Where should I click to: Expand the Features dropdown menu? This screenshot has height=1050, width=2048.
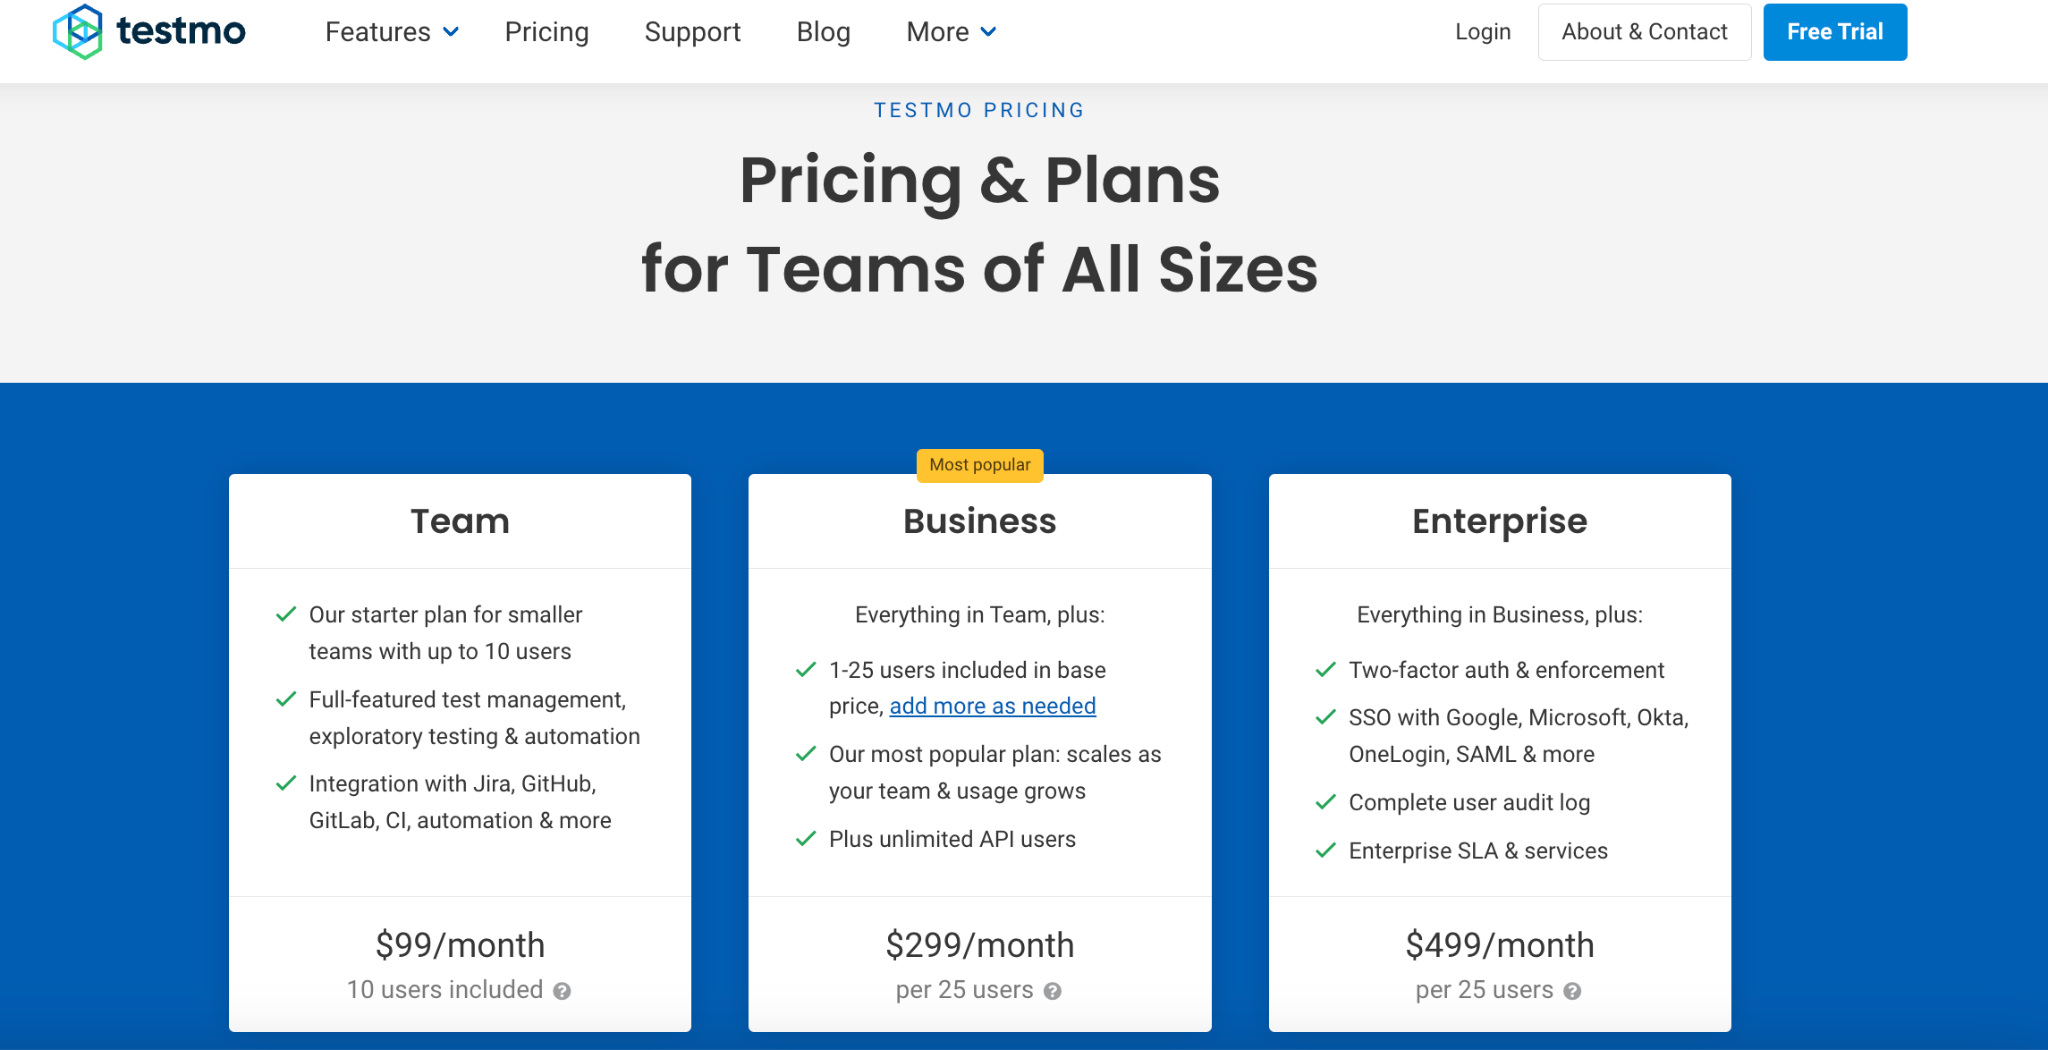pyautogui.click(x=391, y=32)
